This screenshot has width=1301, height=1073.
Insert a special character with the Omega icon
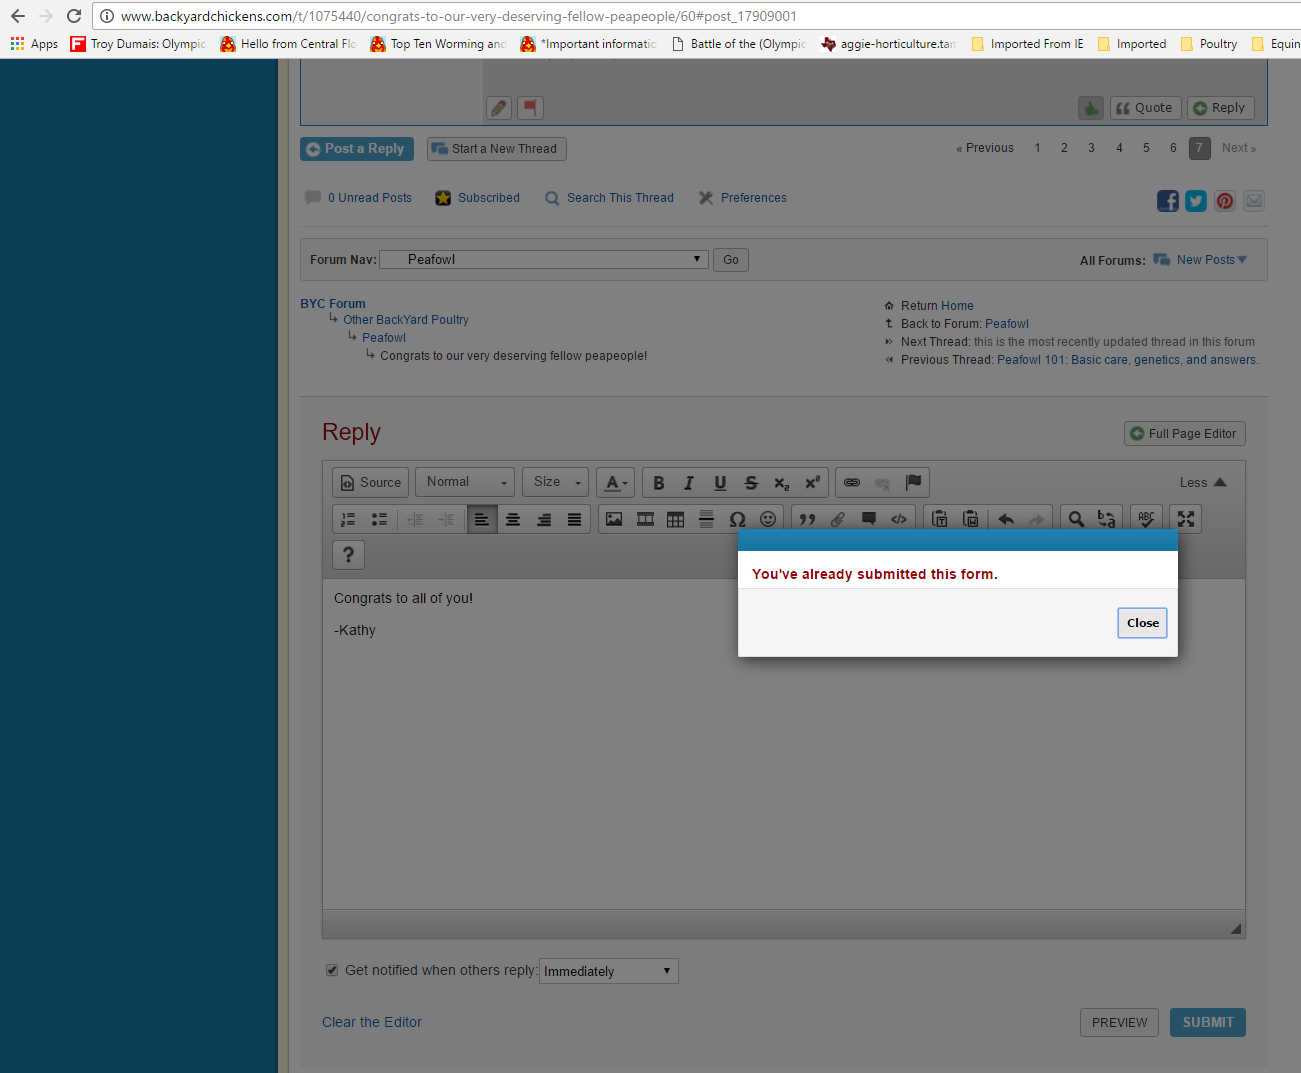click(x=737, y=519)
